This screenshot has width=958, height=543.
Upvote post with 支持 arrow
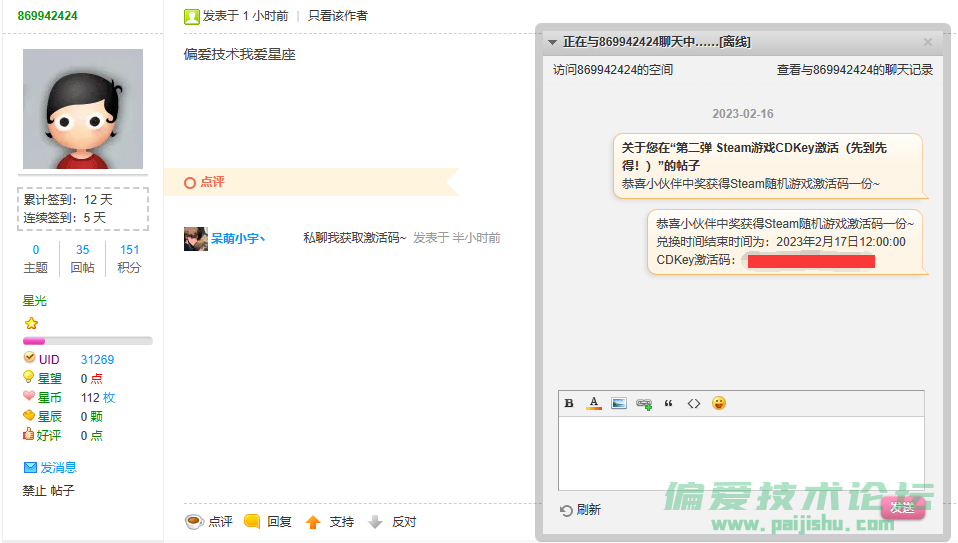tap(329, 521)
